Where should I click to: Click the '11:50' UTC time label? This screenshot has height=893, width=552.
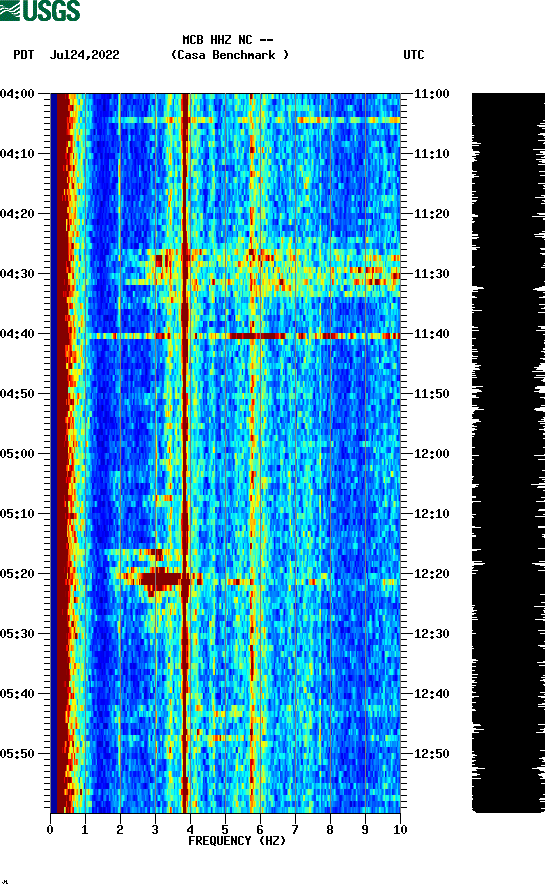(x=432, y=394)
